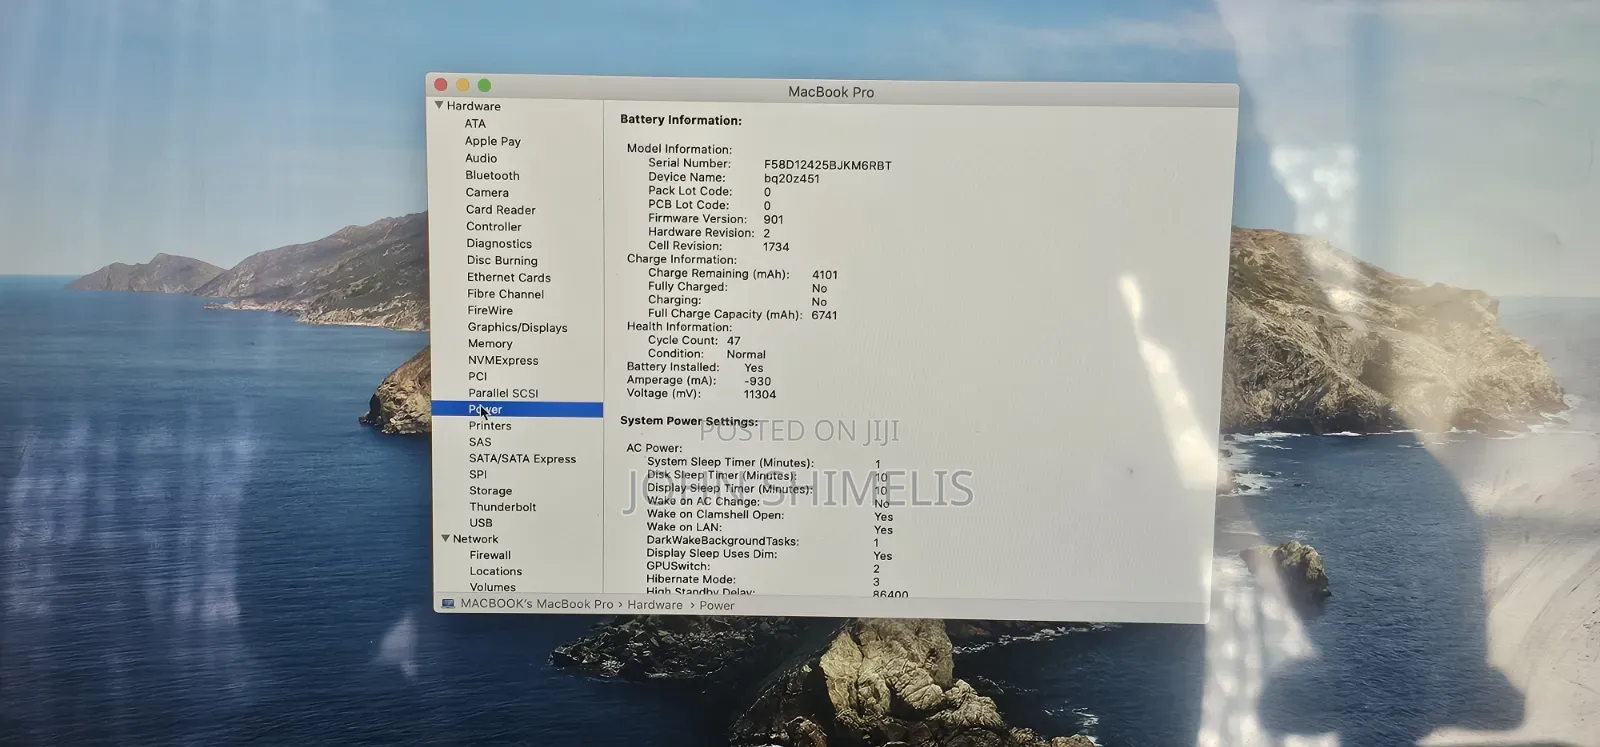Click the MacBook Pro window title
Viewport: 1600px width, 747px height.
click(x=831, y=92)
